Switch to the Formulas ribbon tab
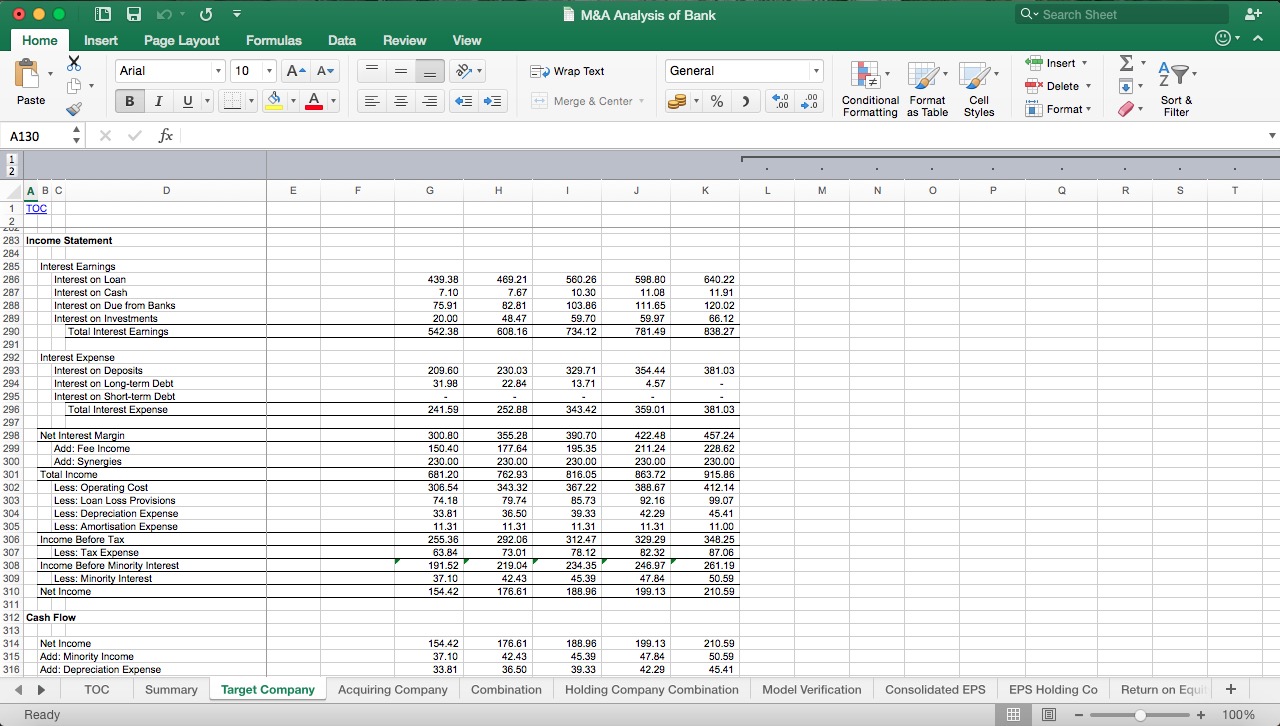Screen dimensions: 1280x726 (x=273, y=41)
